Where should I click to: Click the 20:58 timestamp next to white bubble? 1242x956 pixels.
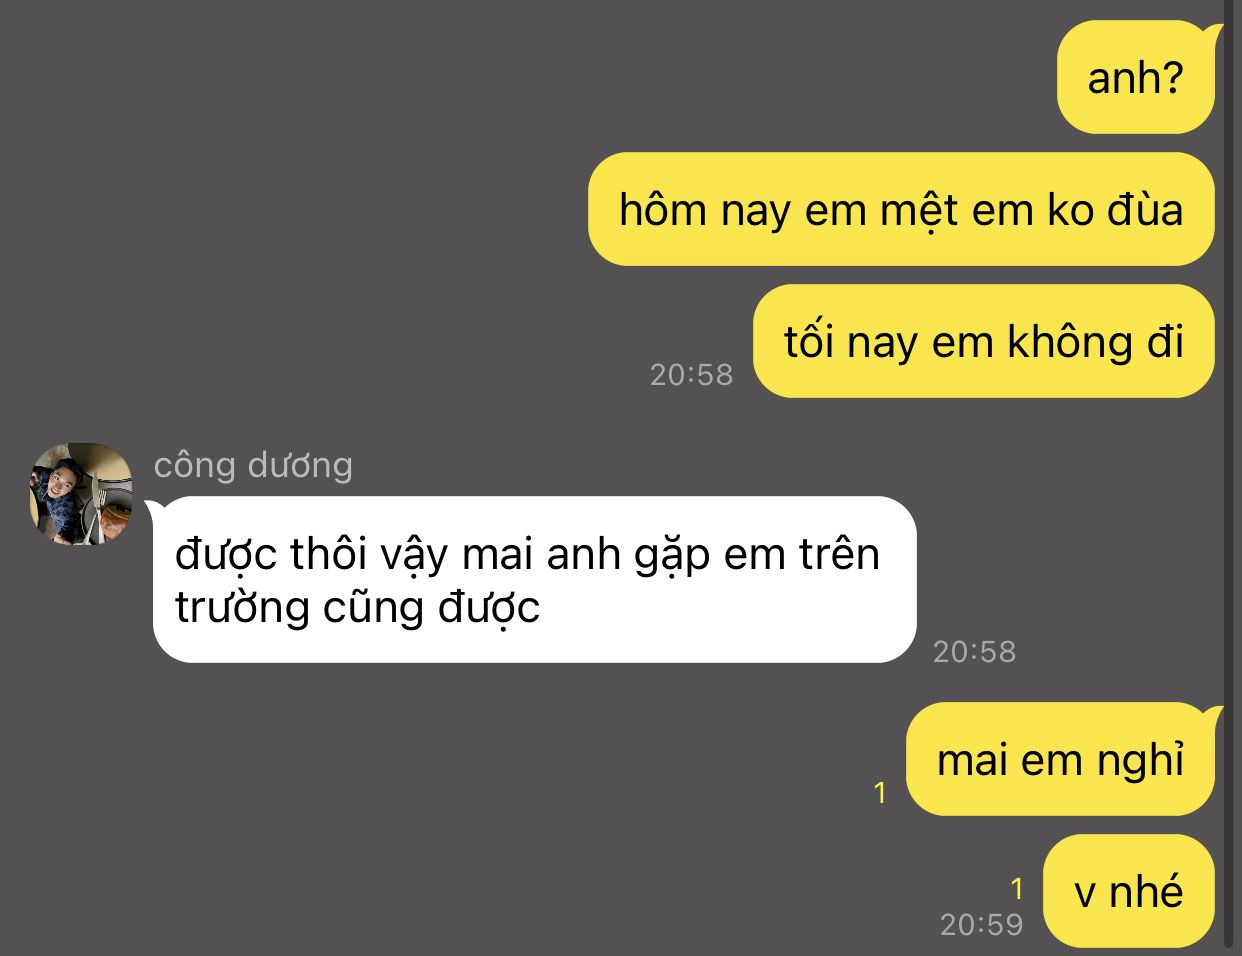[974, 652]
